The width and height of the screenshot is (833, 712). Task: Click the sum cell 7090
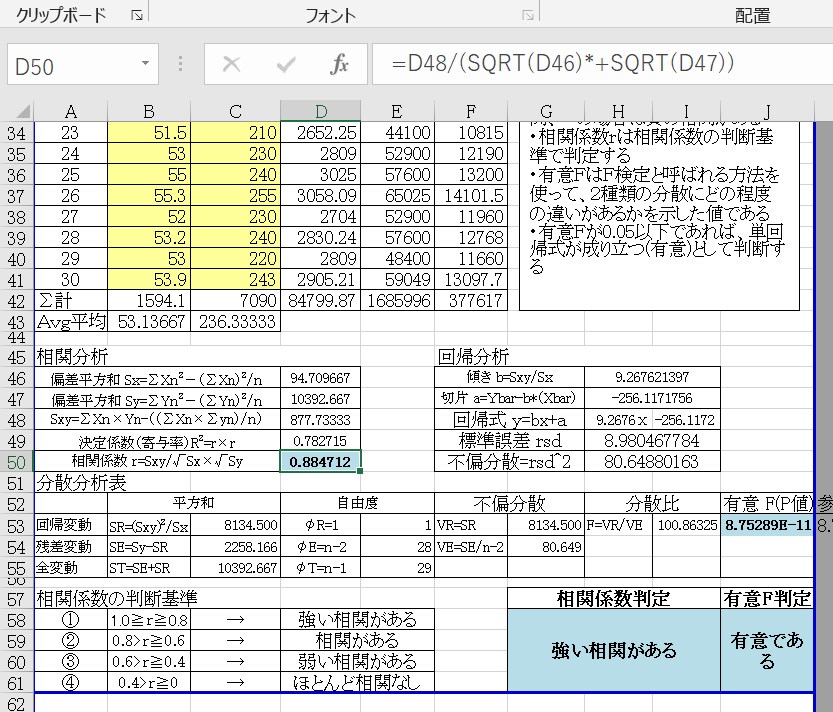(x=235, y=301)
